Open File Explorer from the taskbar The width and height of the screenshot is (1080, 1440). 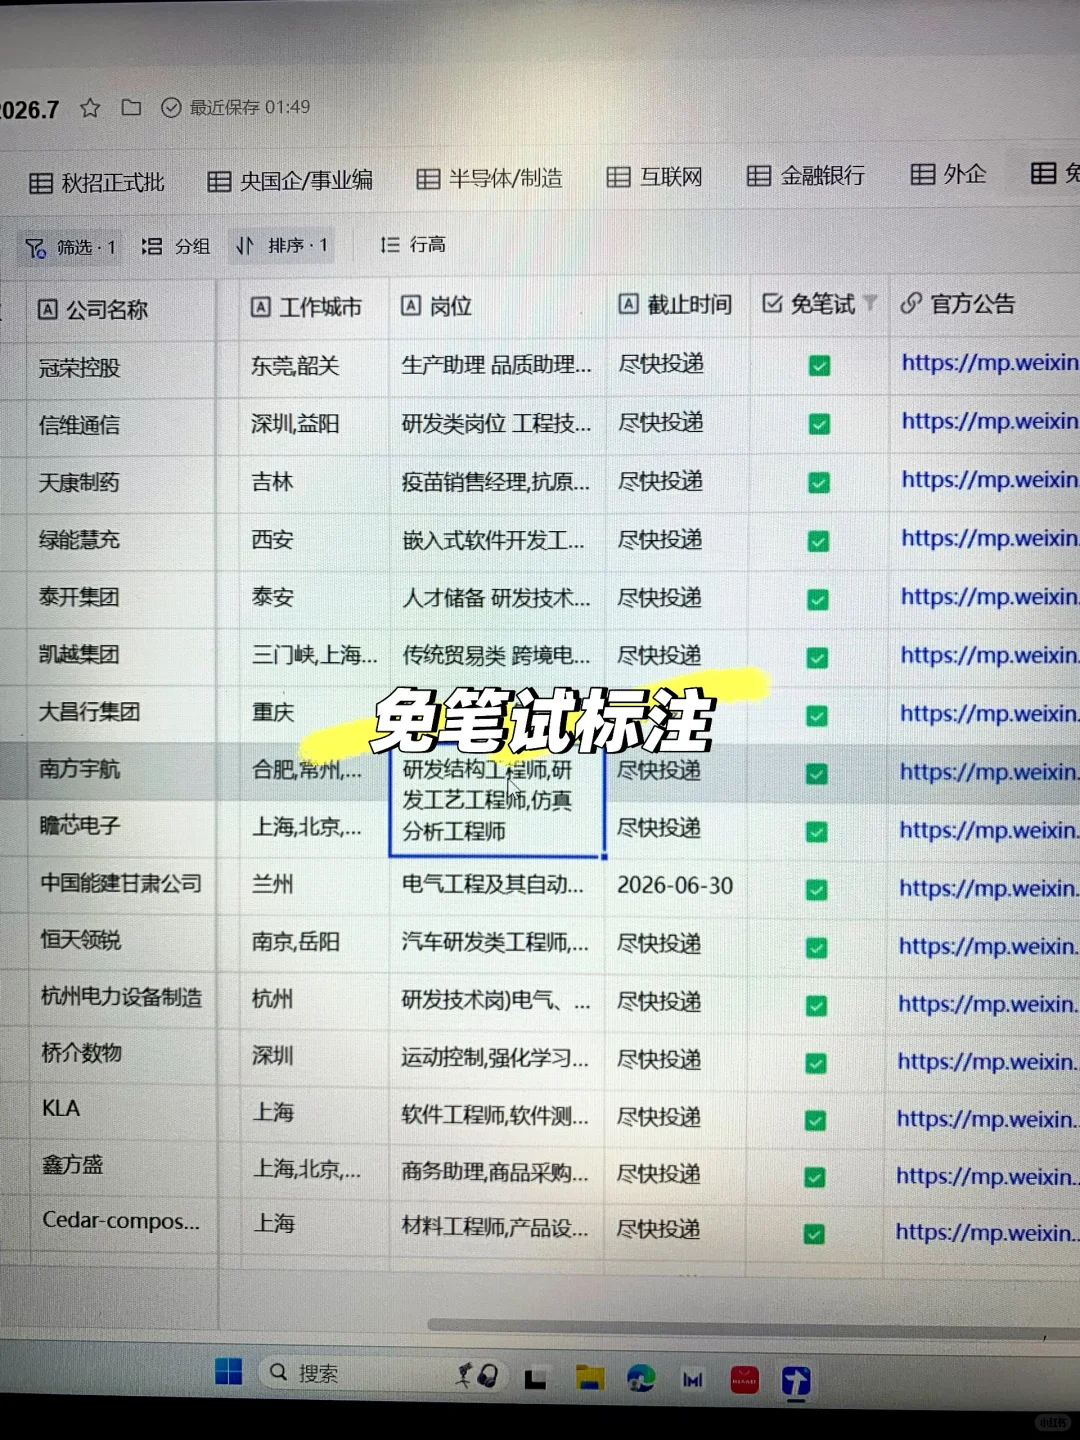(590, 1379)
